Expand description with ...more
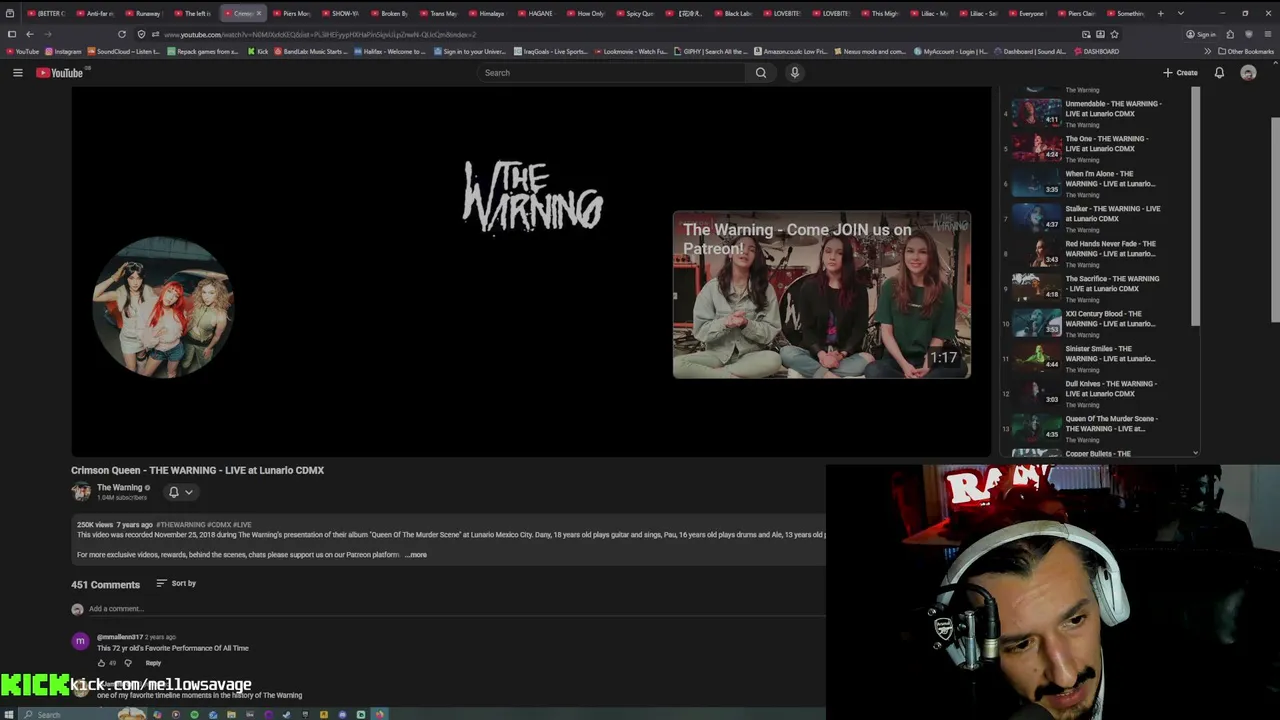Image resolution: width=1280 pixels, height=720 pixels. click(x=416, y=554)
